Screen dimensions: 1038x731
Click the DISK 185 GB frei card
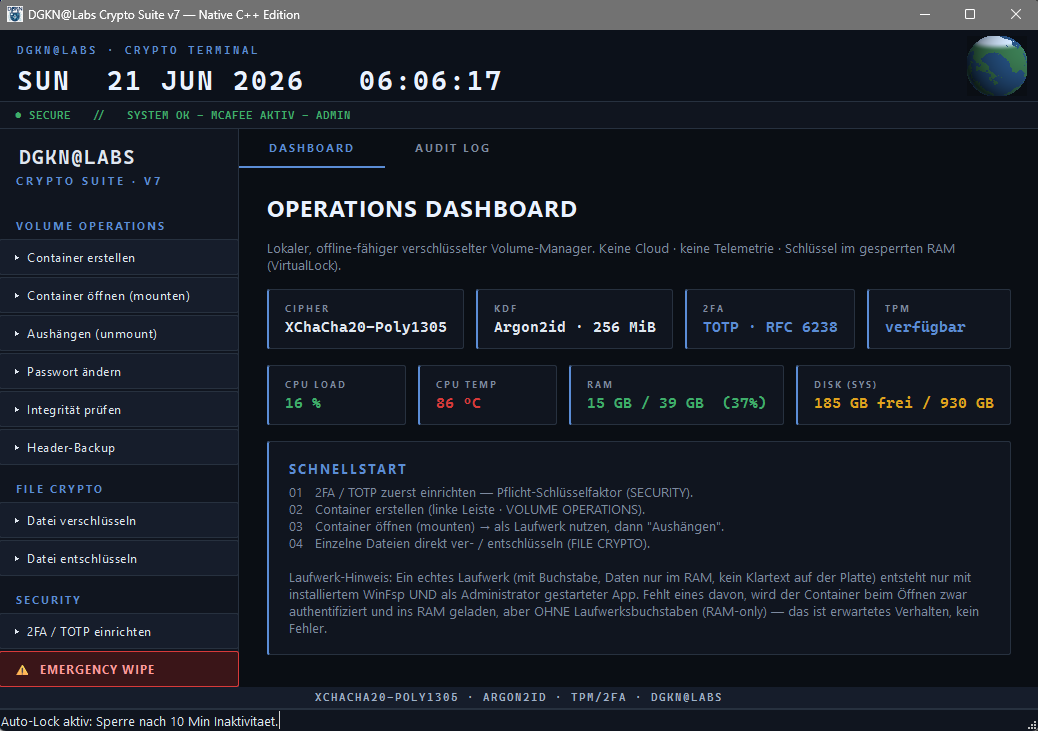(x=904, y=395)
